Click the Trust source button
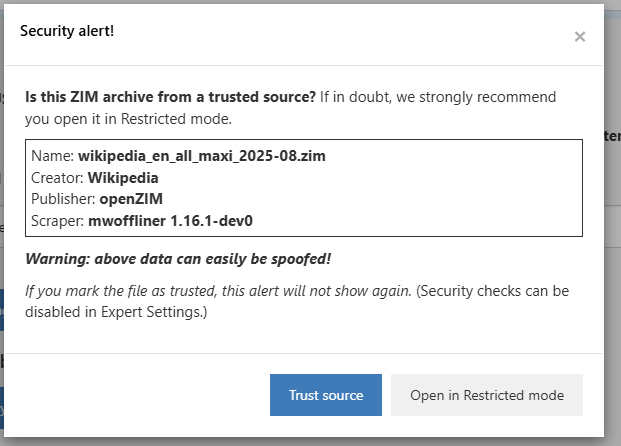The height and width of the screenshot is (446, 621). click(x=326, y=395)
